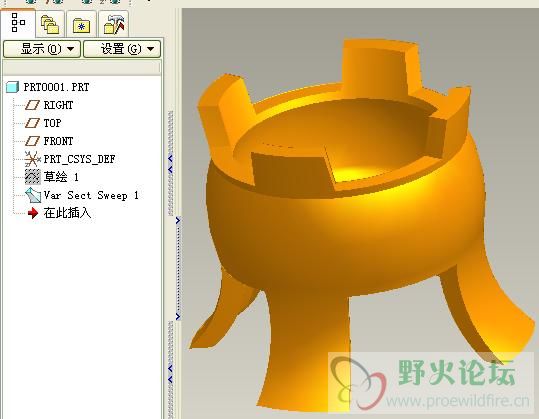Click the red 在此插入 insert arrow

click(x=33, y=213)
